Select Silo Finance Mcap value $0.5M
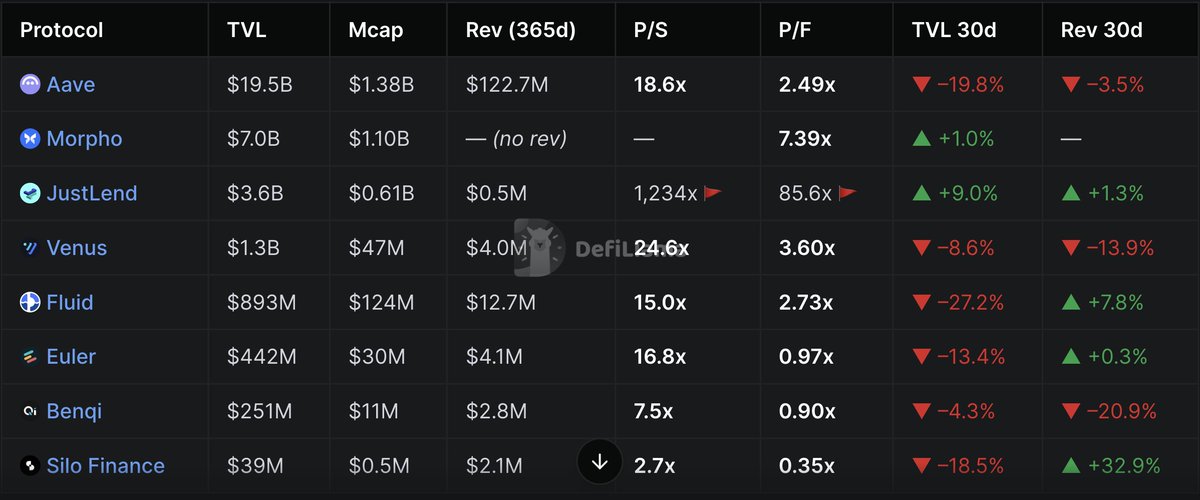The image size is (1200, 500). (379, 466)
